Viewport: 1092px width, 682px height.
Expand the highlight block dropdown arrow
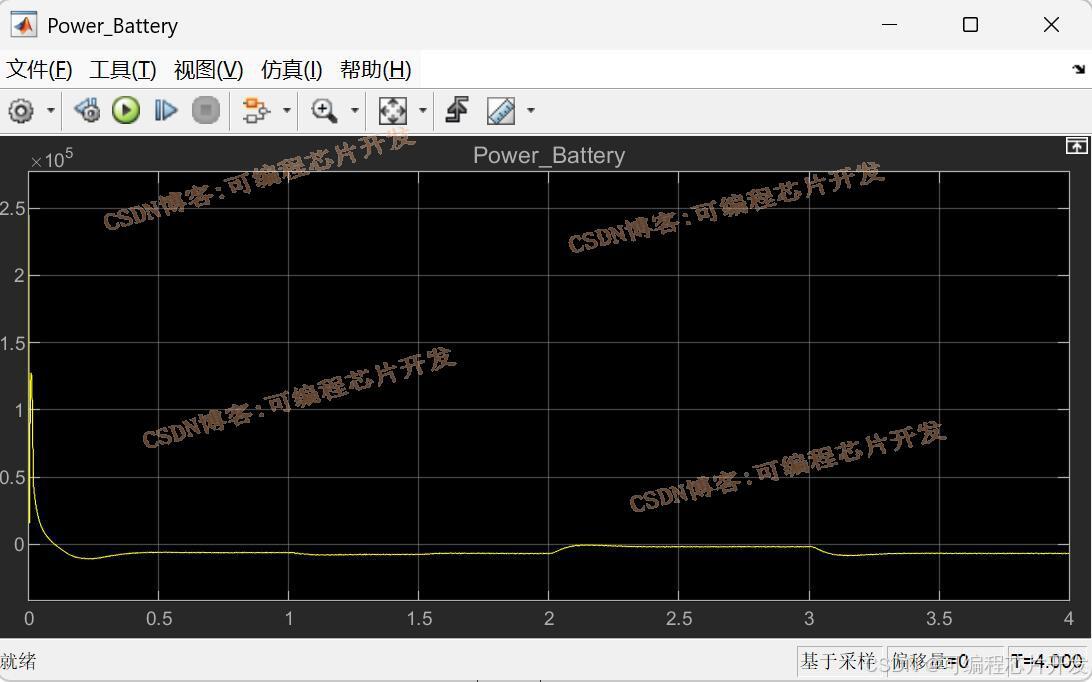pyautogui.click(x=286, y=110)
